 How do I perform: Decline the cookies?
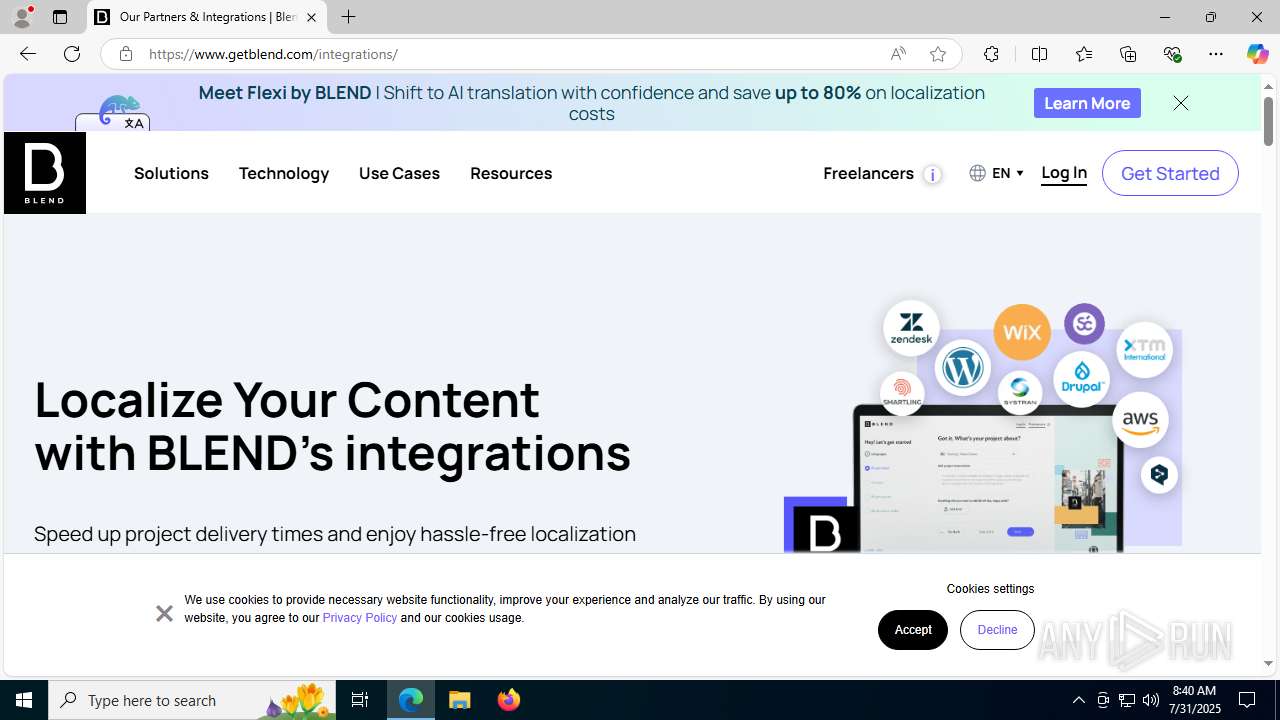[997, 630]
